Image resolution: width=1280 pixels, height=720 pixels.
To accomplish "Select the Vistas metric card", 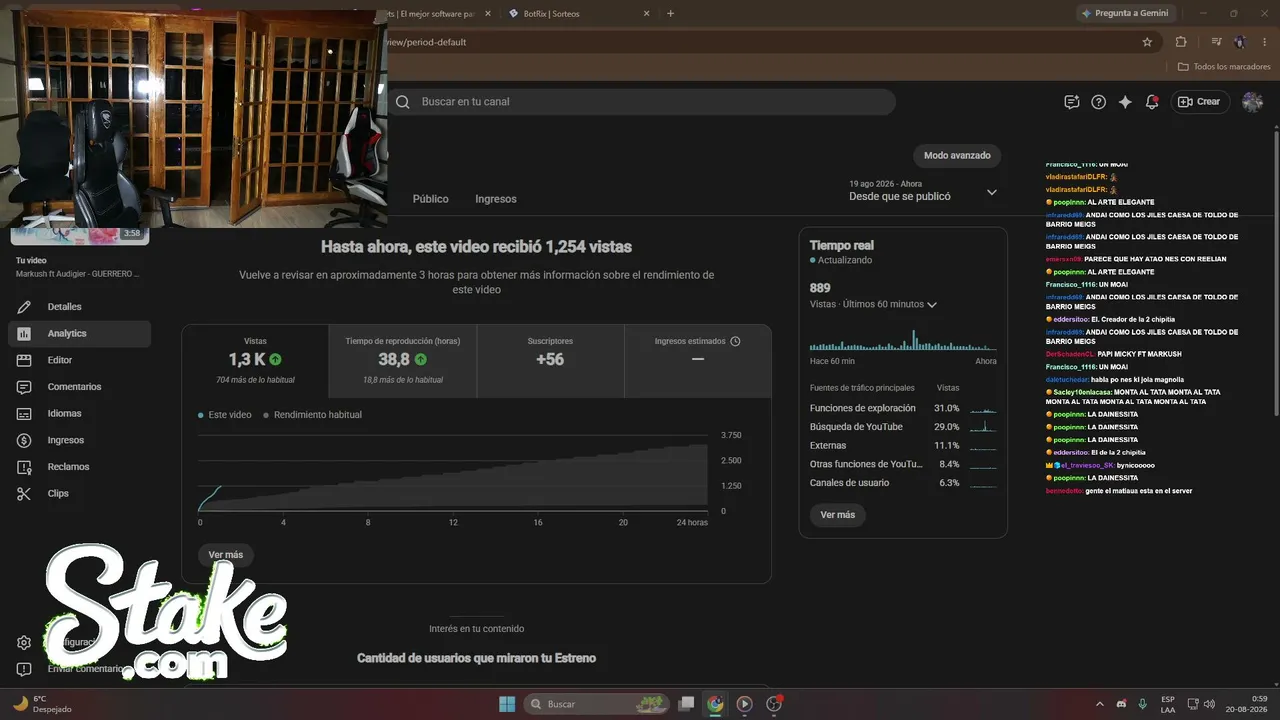I will pyautogui.click(x=255, y=361).
